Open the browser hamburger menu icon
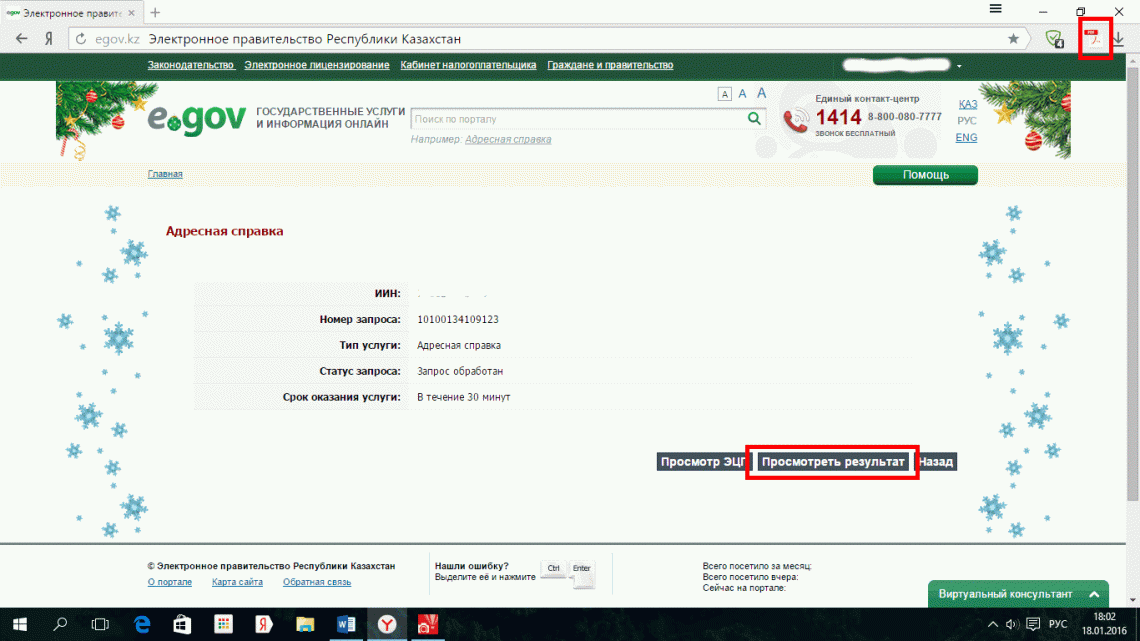The image size is (1140, 641). click(x=995, y=7)
